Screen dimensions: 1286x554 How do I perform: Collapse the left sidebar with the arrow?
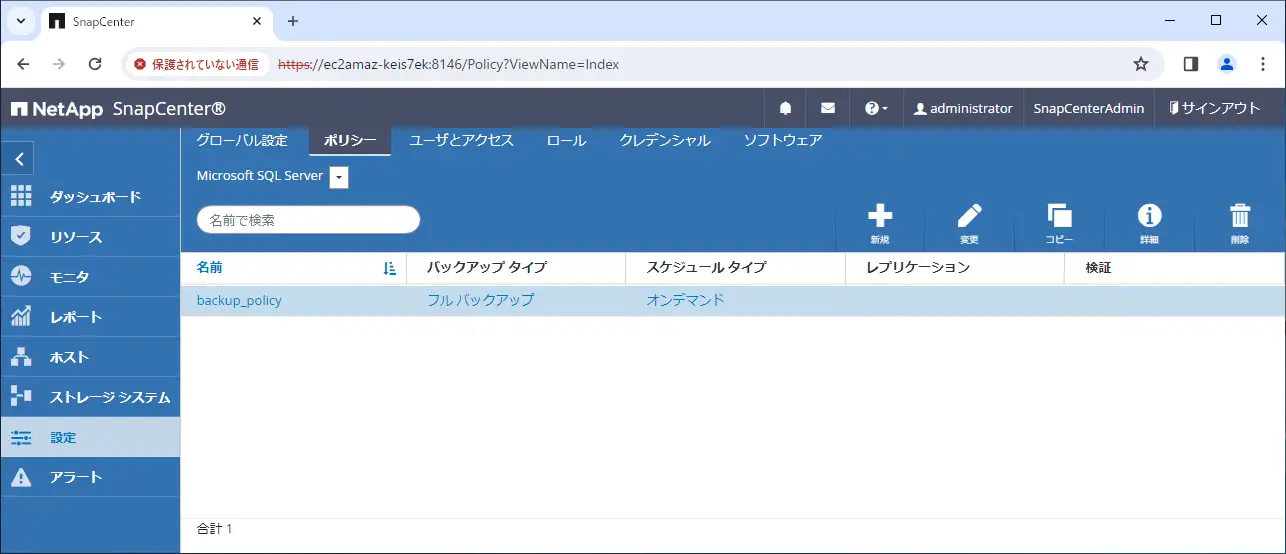pyautogui.click(x=19, y=159)
